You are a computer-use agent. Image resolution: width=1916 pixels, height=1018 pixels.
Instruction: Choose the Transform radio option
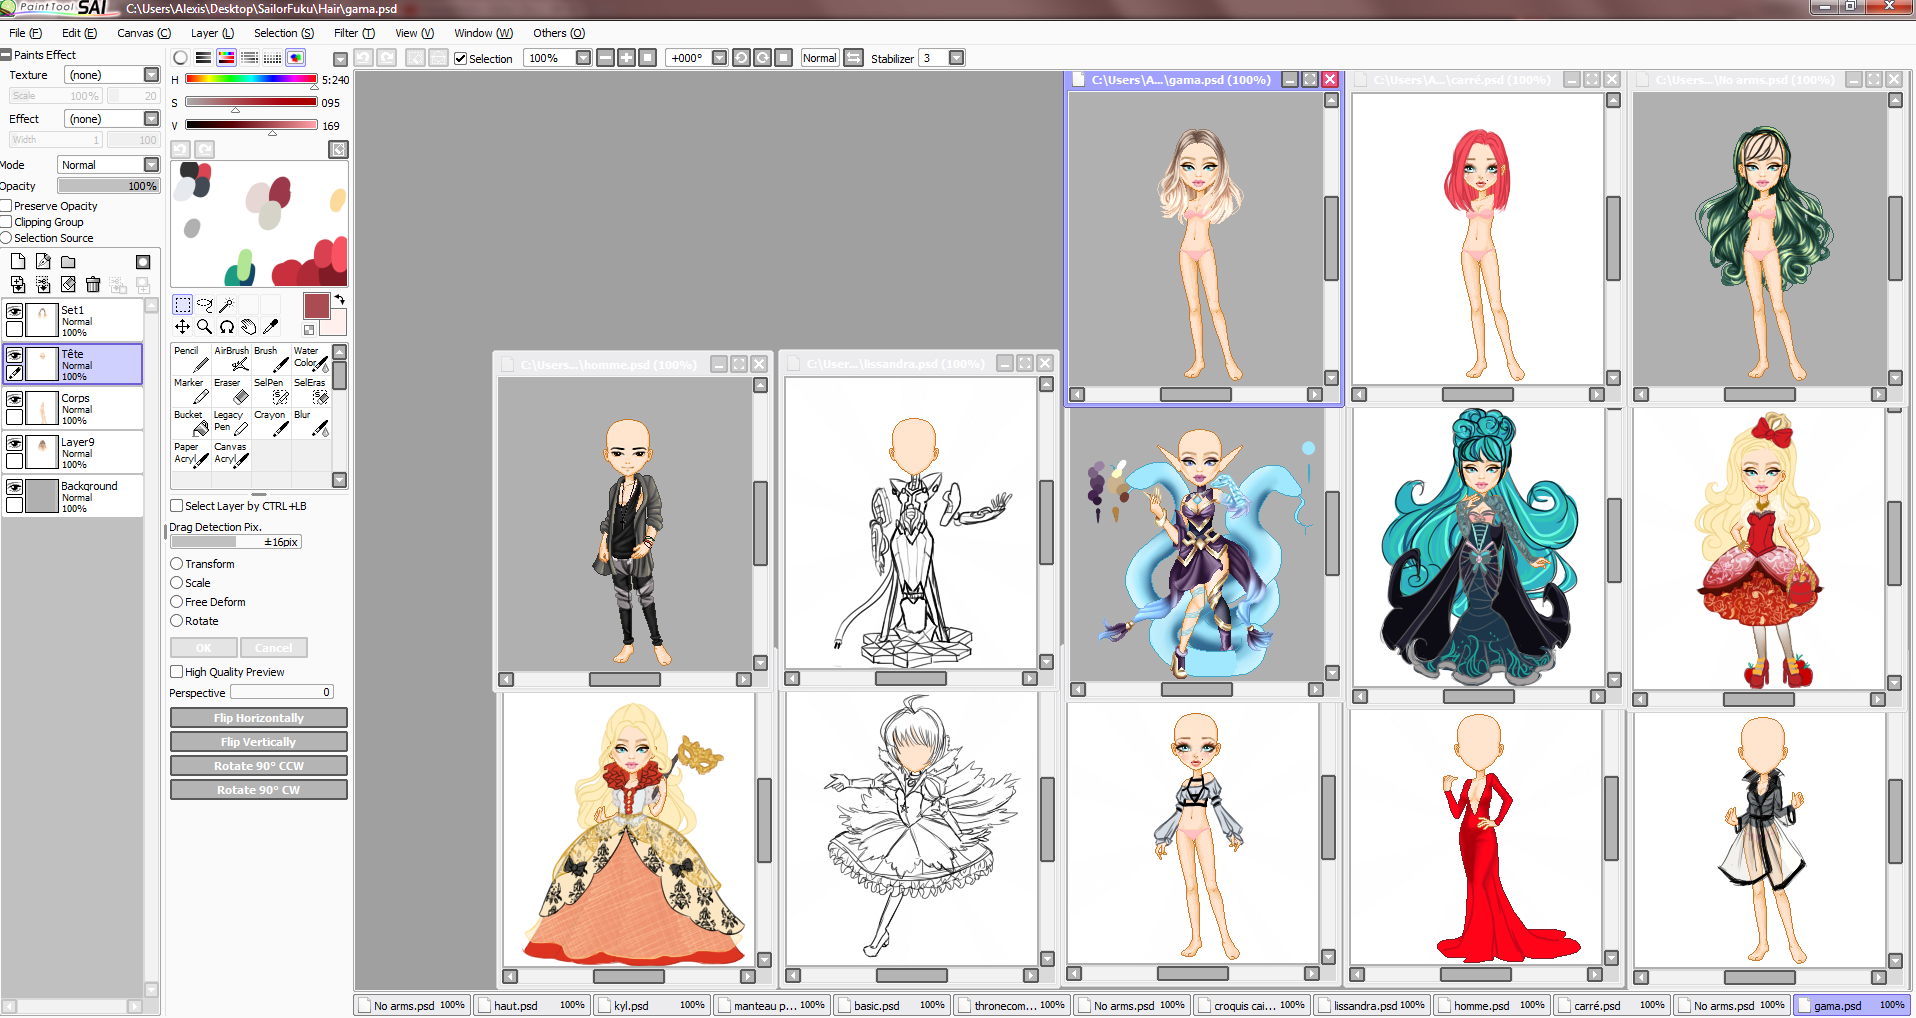tap(177, 564)
